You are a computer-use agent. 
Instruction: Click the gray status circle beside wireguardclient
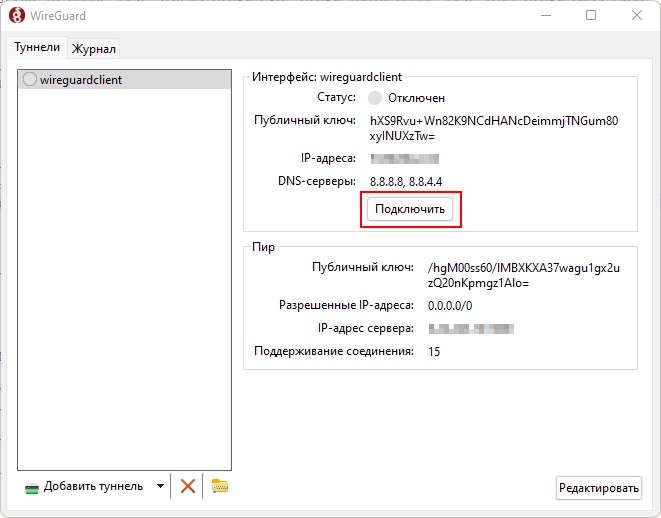coord(30,79)
